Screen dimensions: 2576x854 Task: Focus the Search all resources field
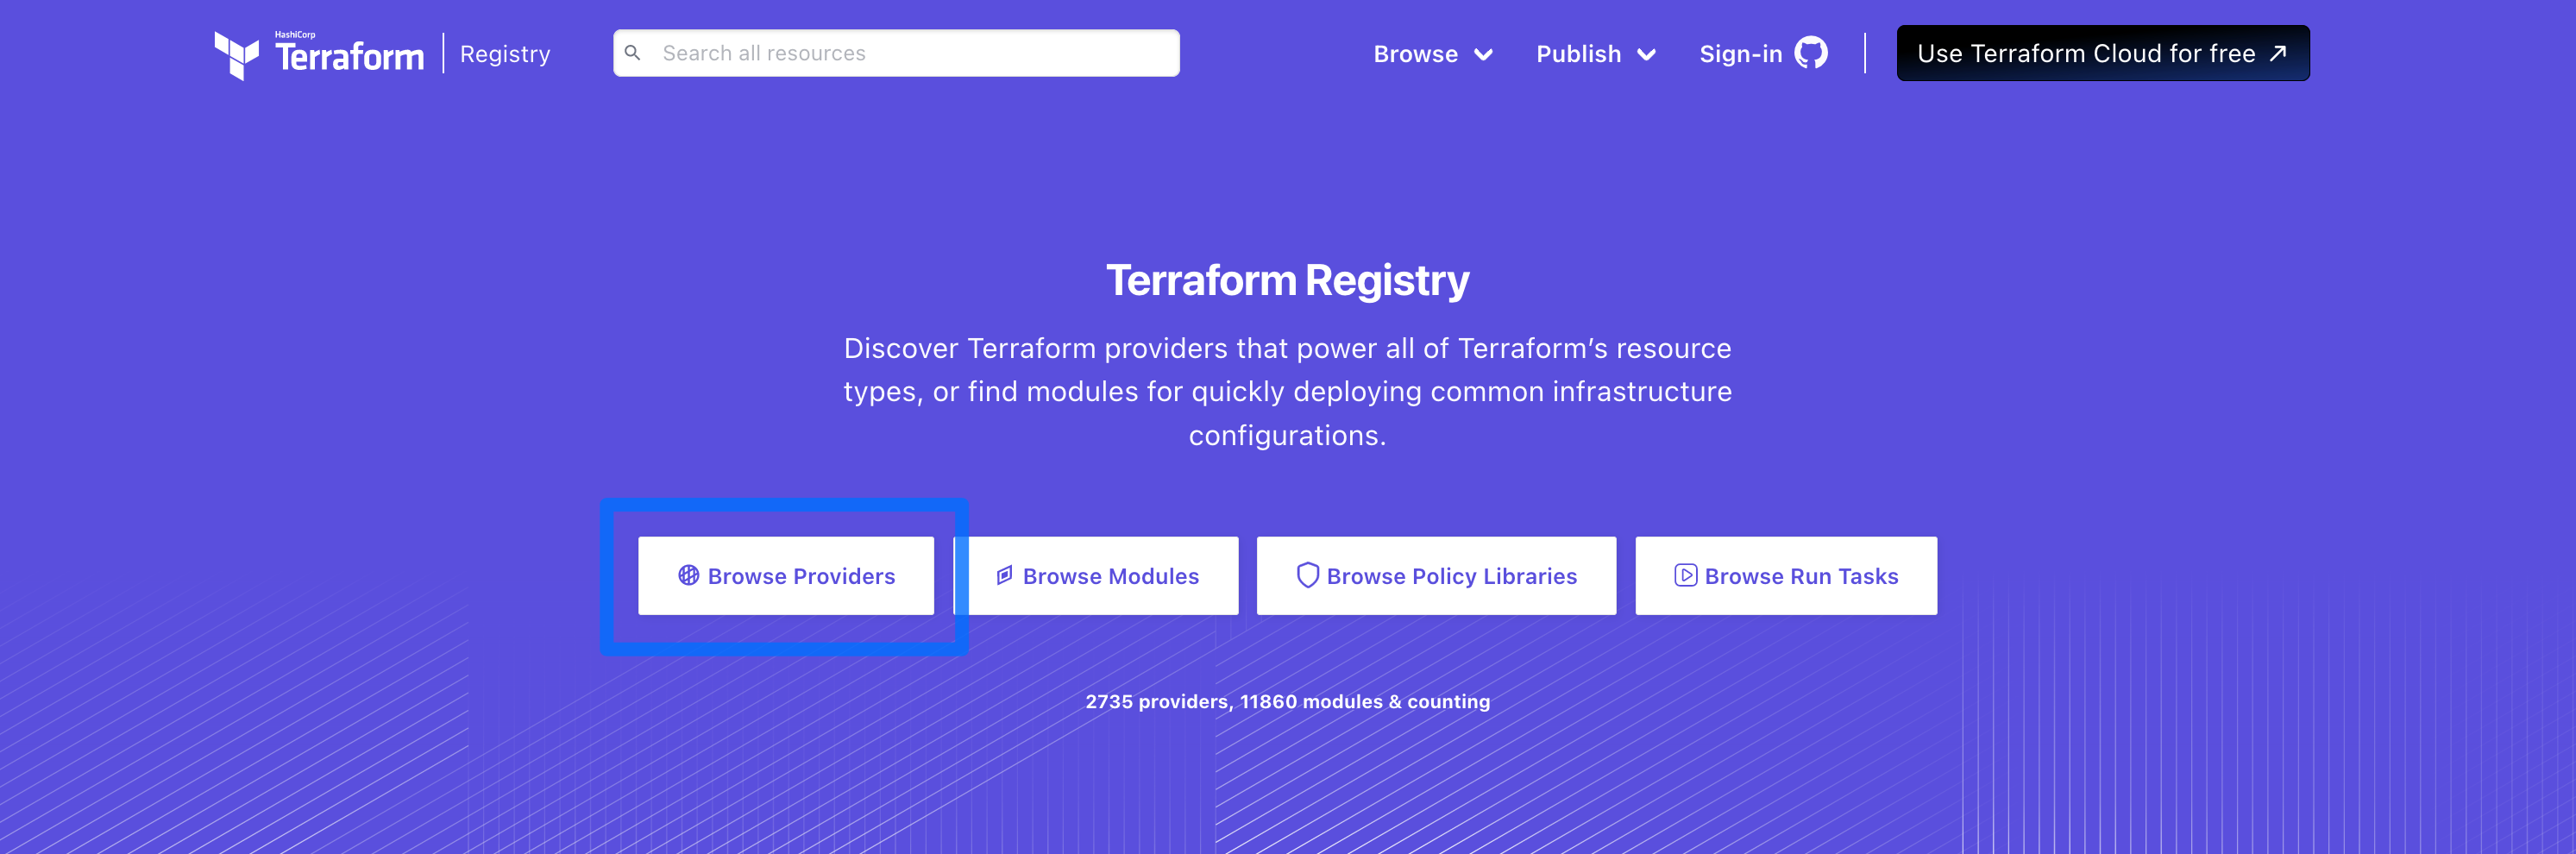[896, 53]
